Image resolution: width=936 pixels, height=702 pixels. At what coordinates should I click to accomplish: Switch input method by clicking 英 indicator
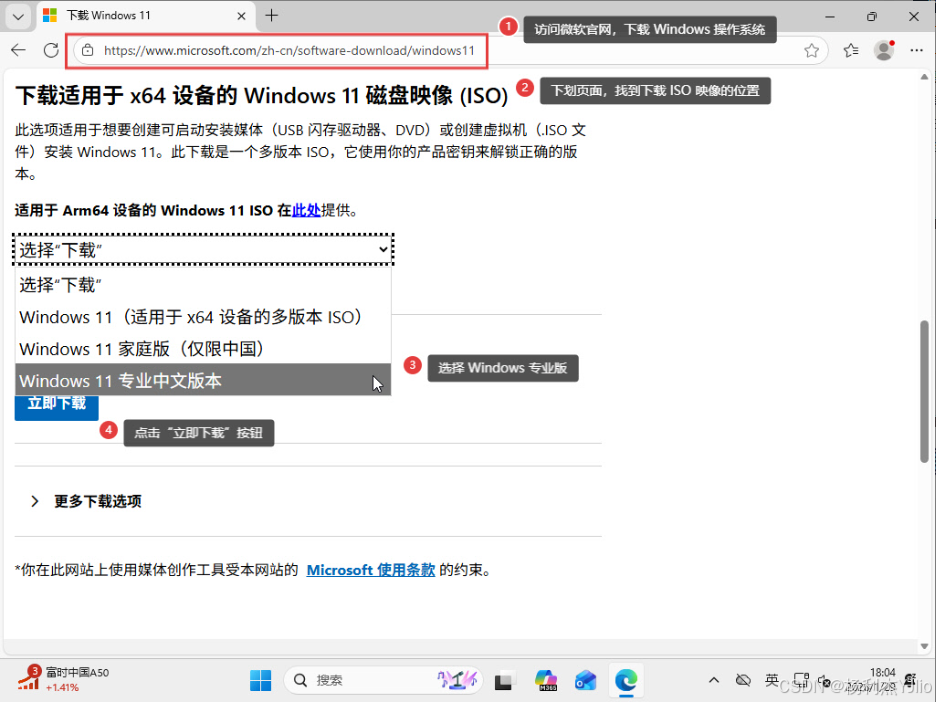pos(772,680)
